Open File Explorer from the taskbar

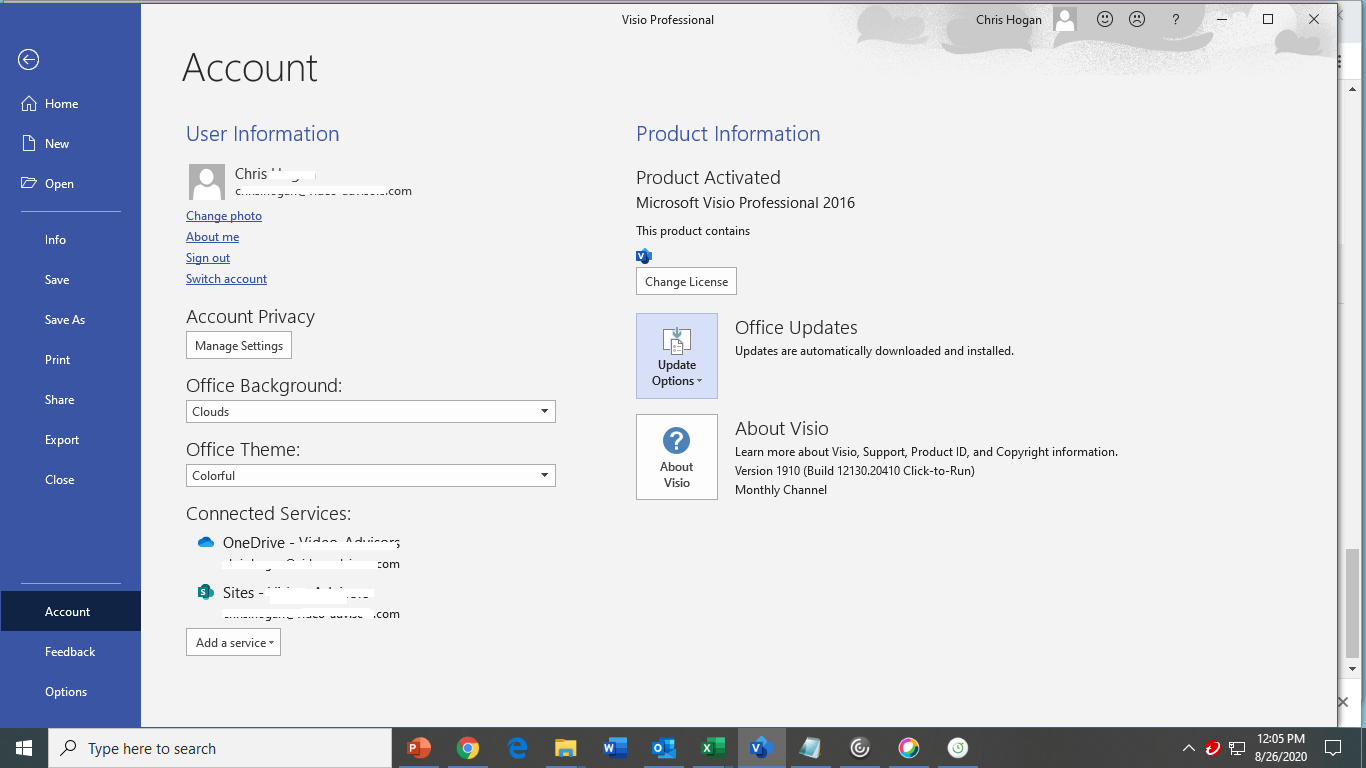[566, 748]
